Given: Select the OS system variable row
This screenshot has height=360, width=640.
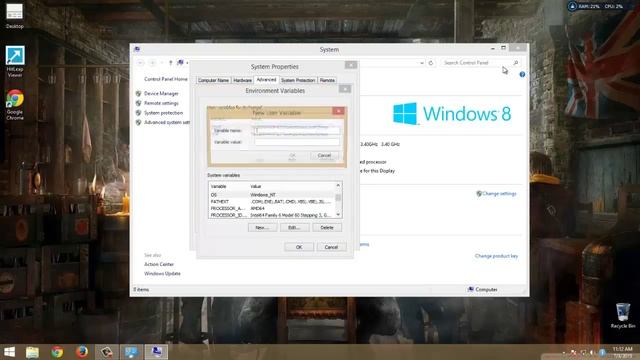Looking at the screenshot, I should [x=272, y=195].
